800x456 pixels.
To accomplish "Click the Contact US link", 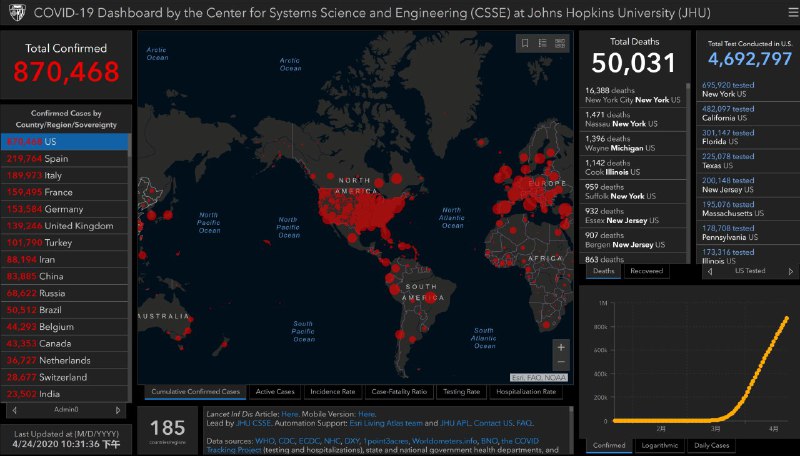I will pos(493,423).
